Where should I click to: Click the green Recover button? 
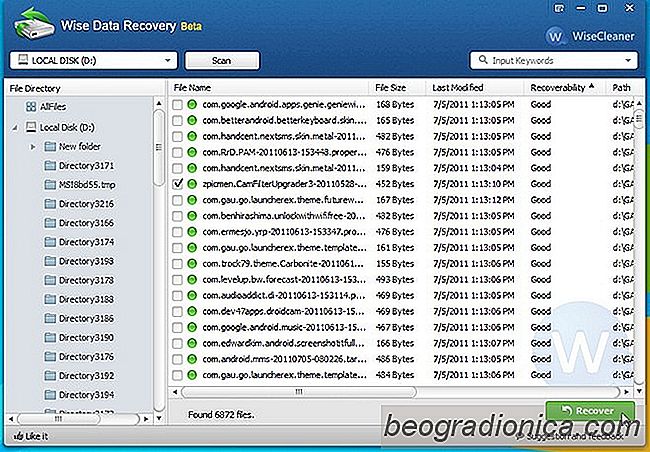point(590,411)
